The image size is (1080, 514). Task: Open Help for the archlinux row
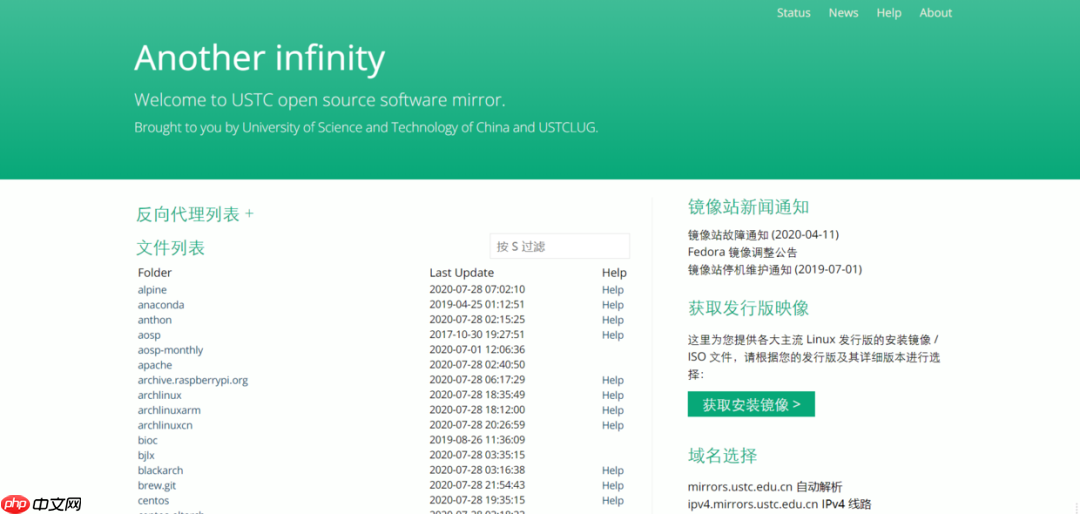point(612,395)
